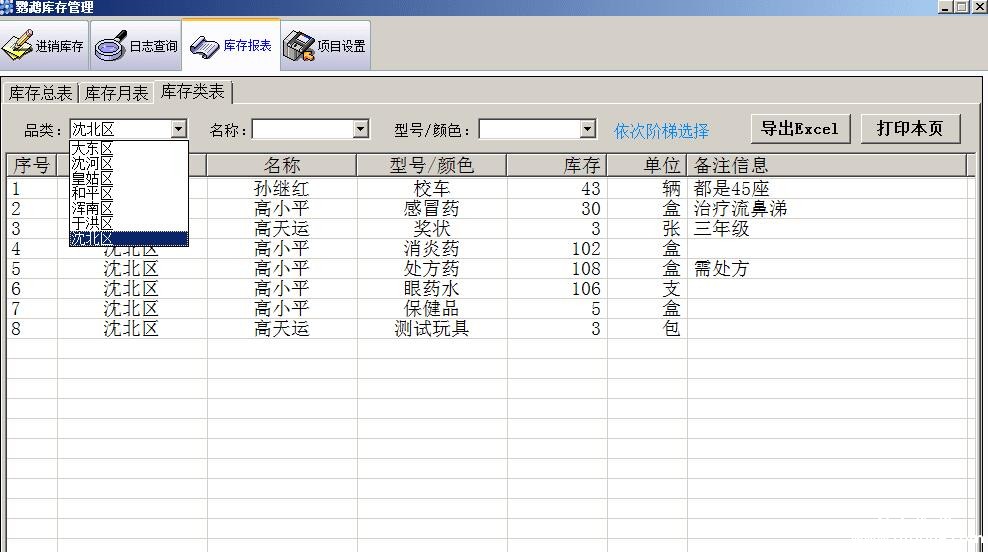Click the 备注信息 column header

(x=827, y=165)
